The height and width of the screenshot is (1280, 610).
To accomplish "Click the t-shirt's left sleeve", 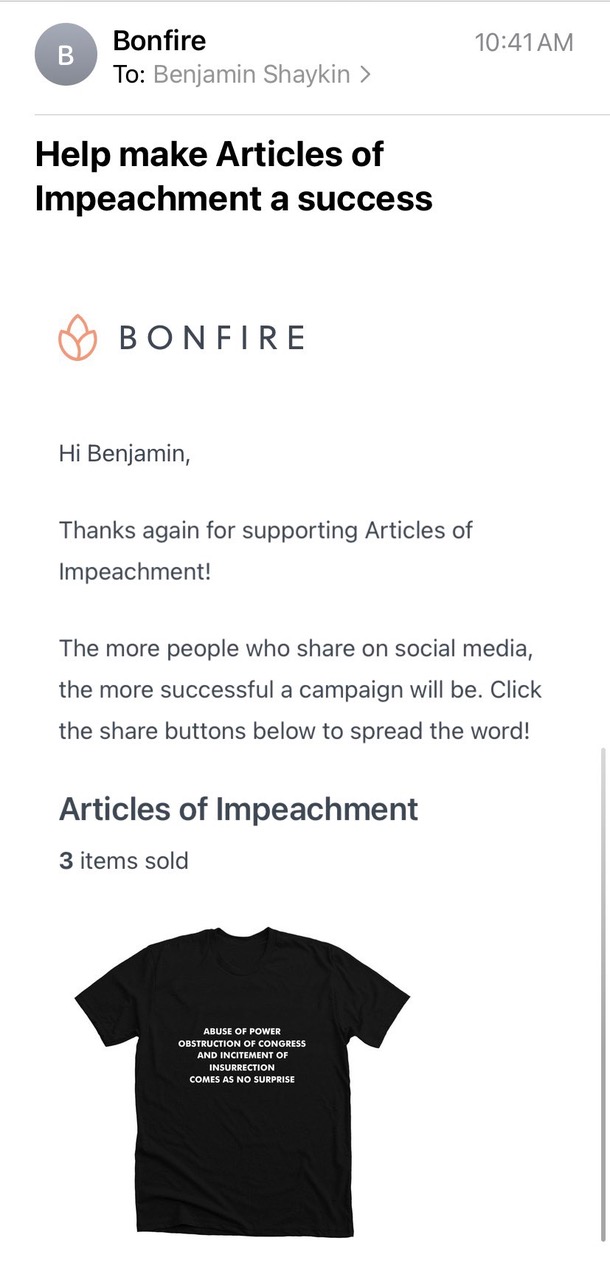I will tap(105, 990).
